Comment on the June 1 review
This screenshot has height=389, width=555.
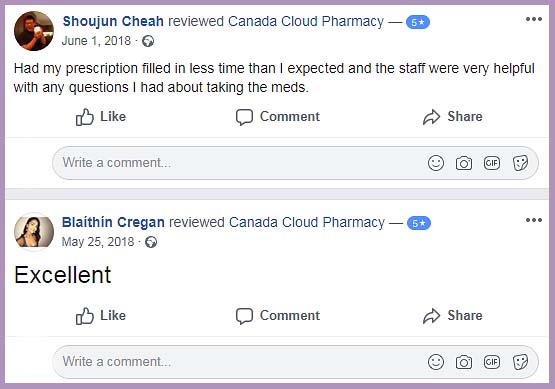coord(278,117)
